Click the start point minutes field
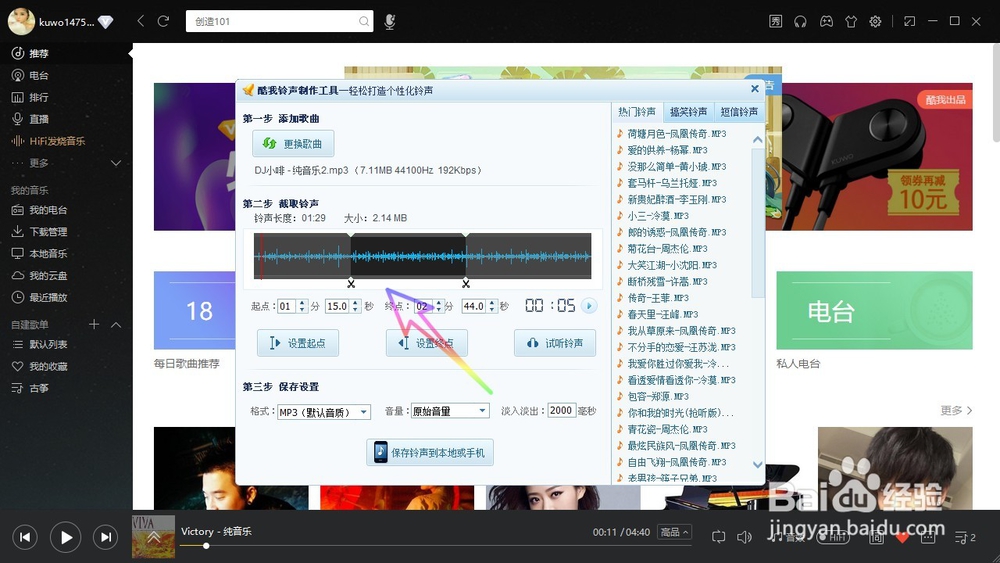1000x563 pixels. (x=287, y=306)
